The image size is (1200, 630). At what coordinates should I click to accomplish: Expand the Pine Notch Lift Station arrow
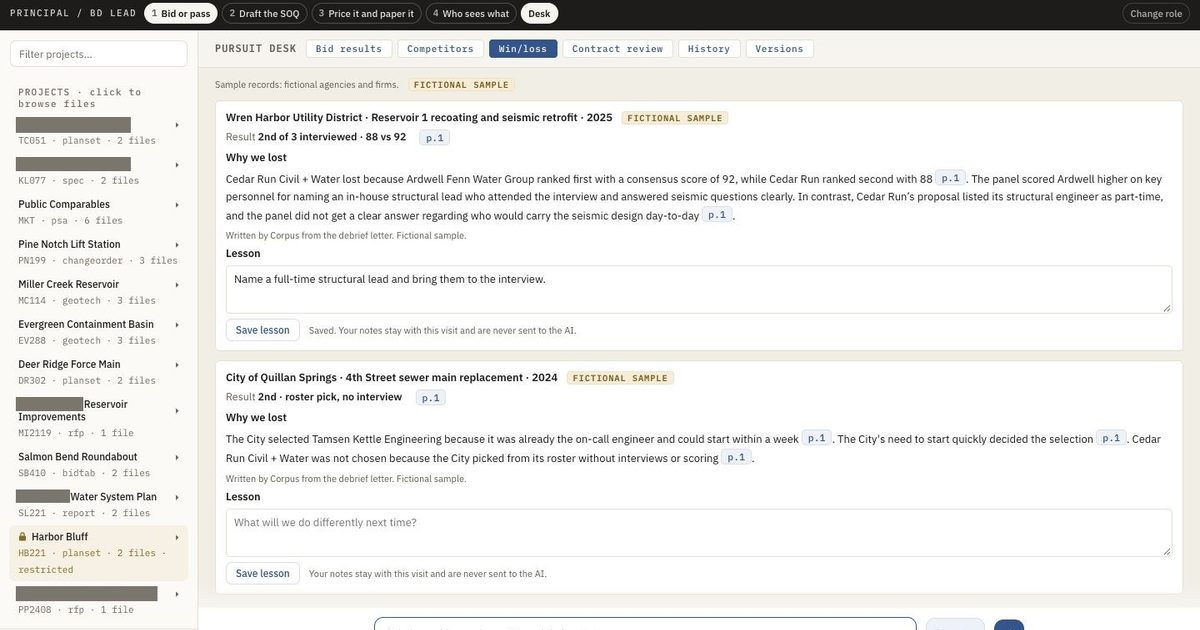[177, 245]
